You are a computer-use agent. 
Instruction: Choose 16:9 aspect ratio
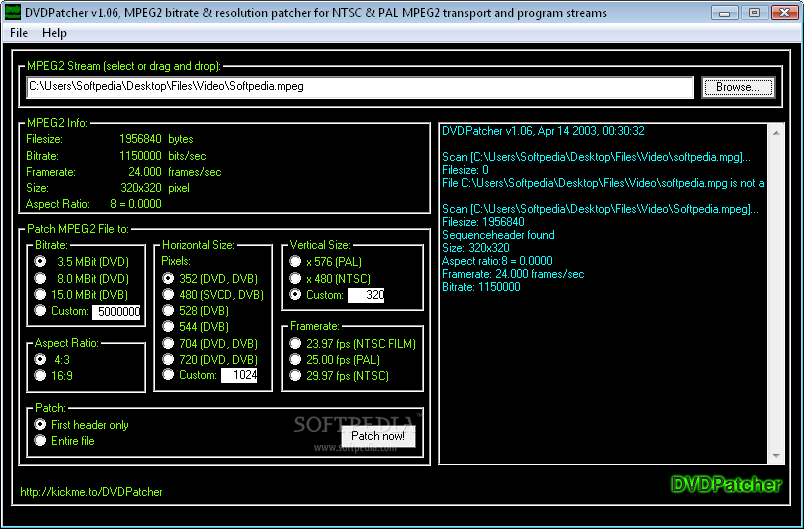tap(54, 376)
